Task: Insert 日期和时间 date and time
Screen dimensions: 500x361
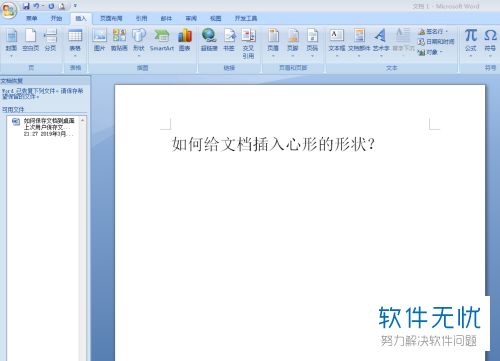Action: [436, 42]
